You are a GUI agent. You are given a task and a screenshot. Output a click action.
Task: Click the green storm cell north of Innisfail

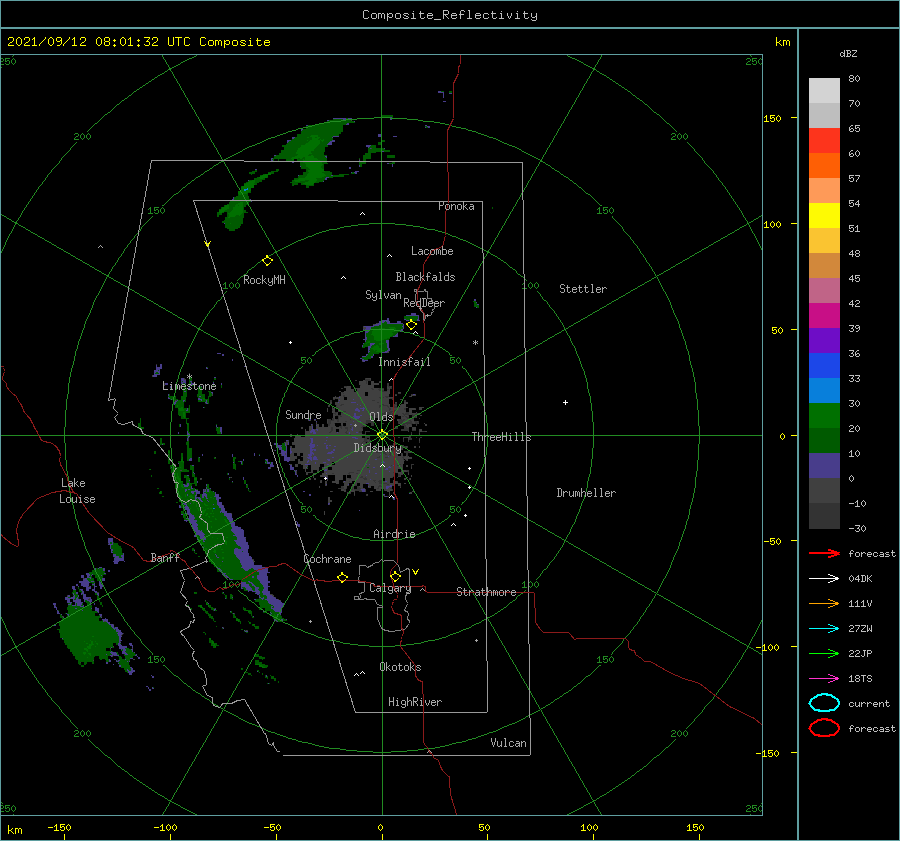(x=381, y=339)
